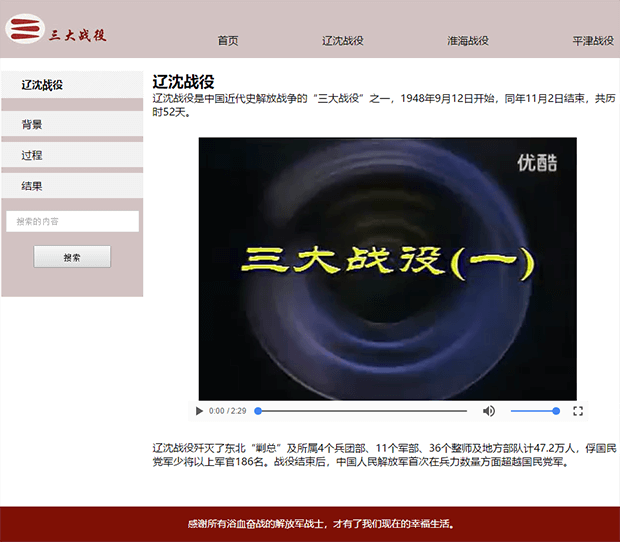Open the 背景 sidebar section
The image size is (620, 542).
click(72, 124)
